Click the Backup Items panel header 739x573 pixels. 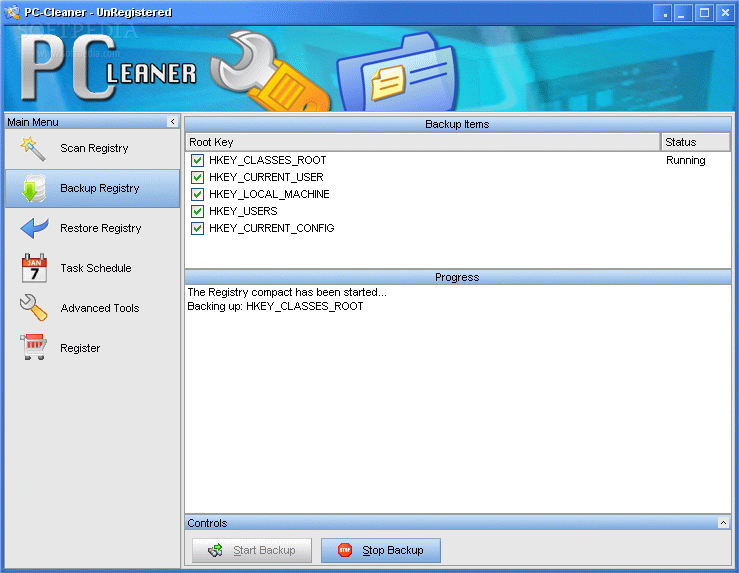coord(458,124)
